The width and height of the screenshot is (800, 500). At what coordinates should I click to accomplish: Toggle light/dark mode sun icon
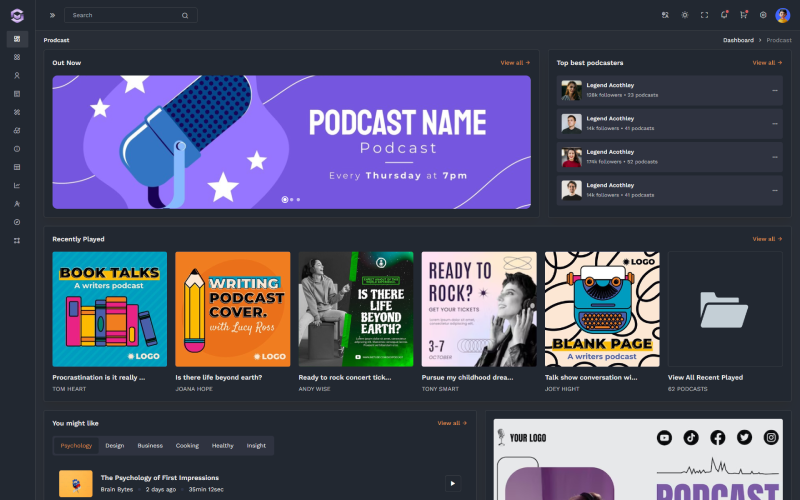click(685, 15)
